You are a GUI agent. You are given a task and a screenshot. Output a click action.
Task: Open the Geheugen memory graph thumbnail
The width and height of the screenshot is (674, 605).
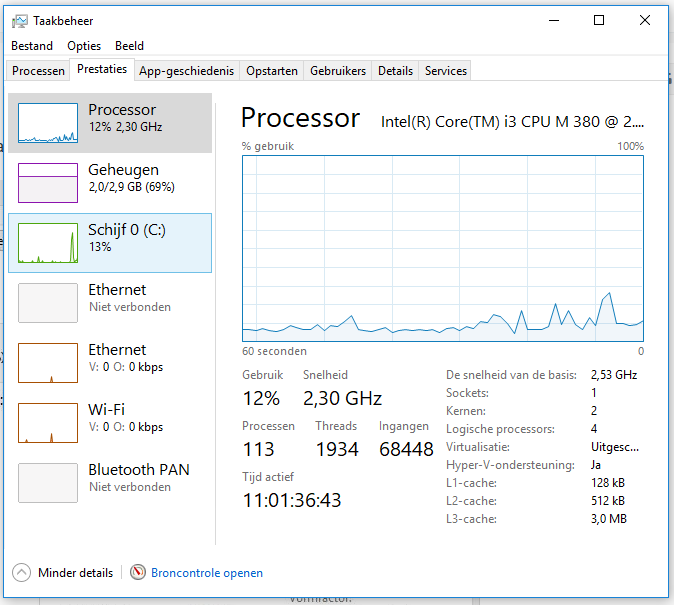(x=48, y=182)
